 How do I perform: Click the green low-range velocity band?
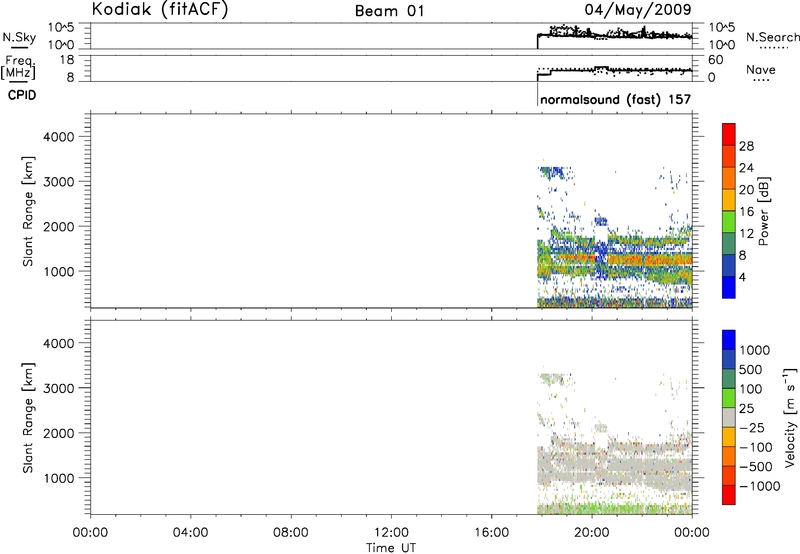[615, 508]
